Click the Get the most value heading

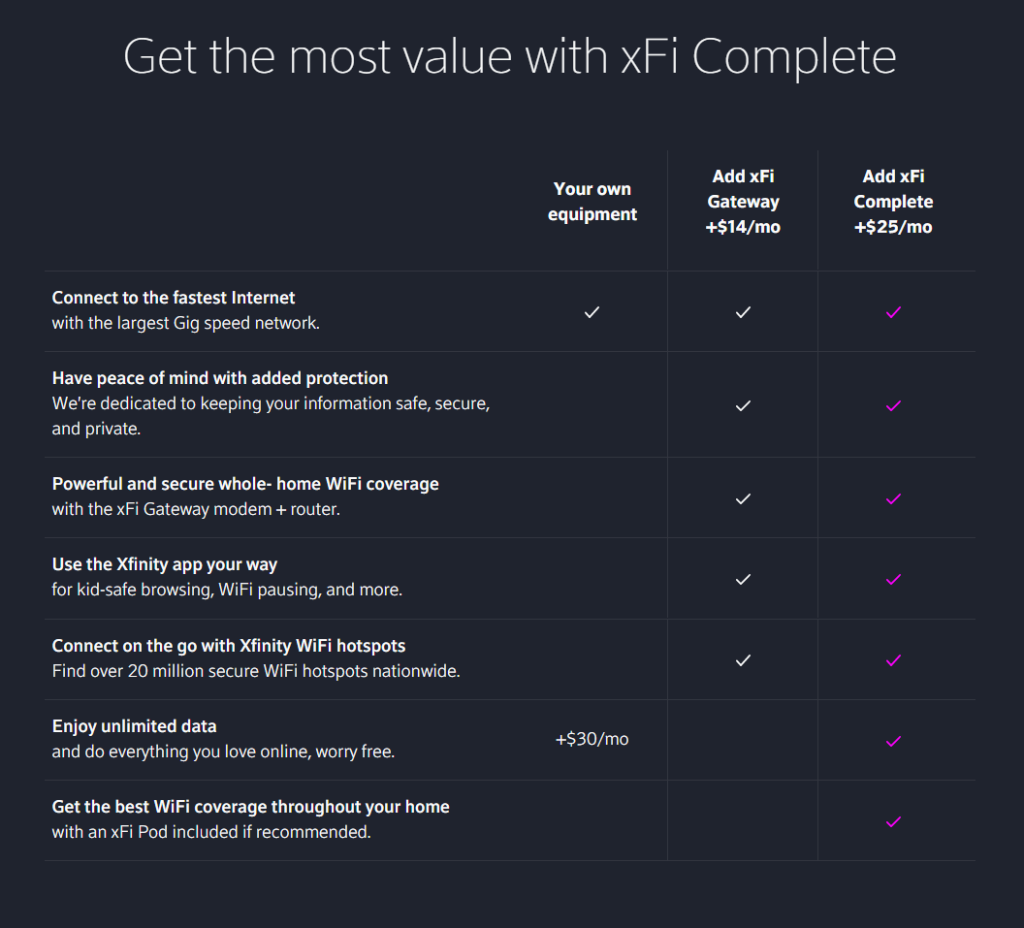pos(509,57)
